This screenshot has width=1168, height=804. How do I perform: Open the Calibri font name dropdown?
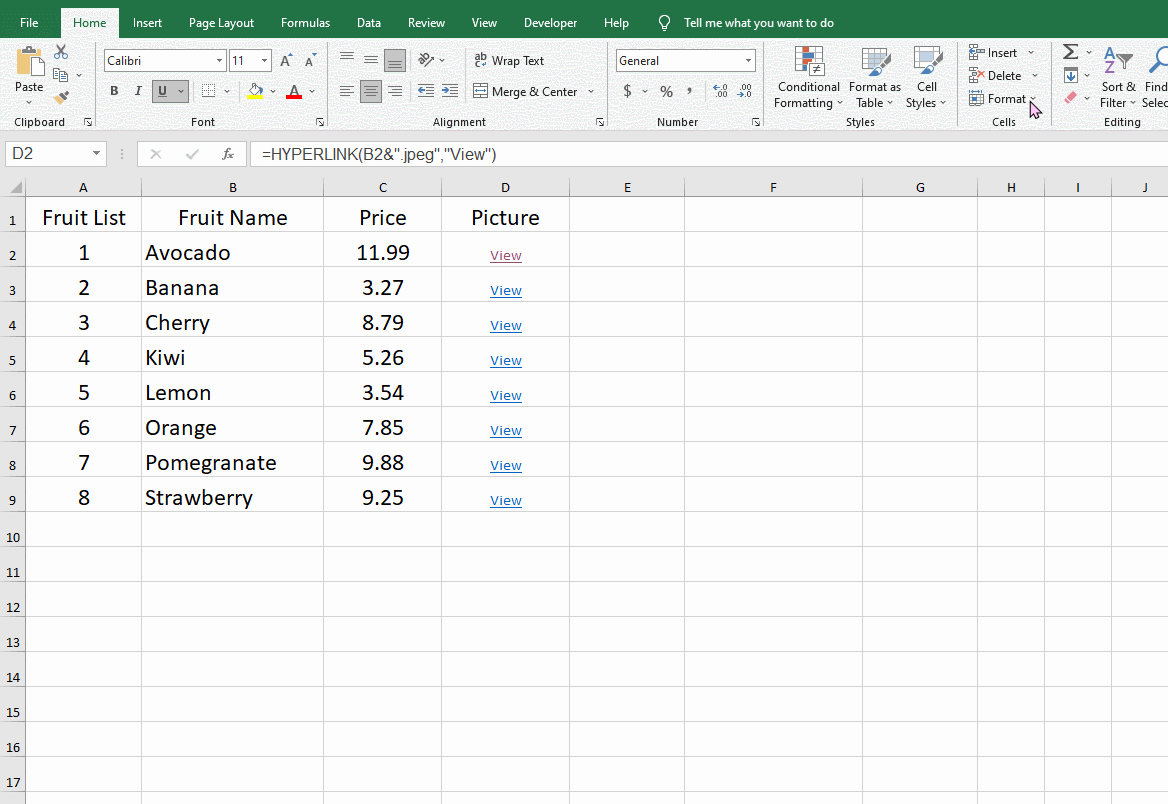click(219, 60)
